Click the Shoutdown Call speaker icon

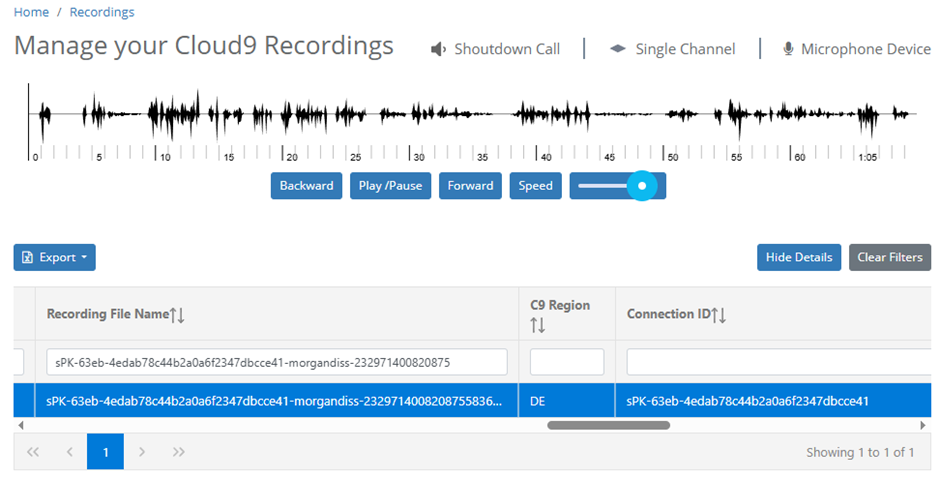click(x=438, y=49)
